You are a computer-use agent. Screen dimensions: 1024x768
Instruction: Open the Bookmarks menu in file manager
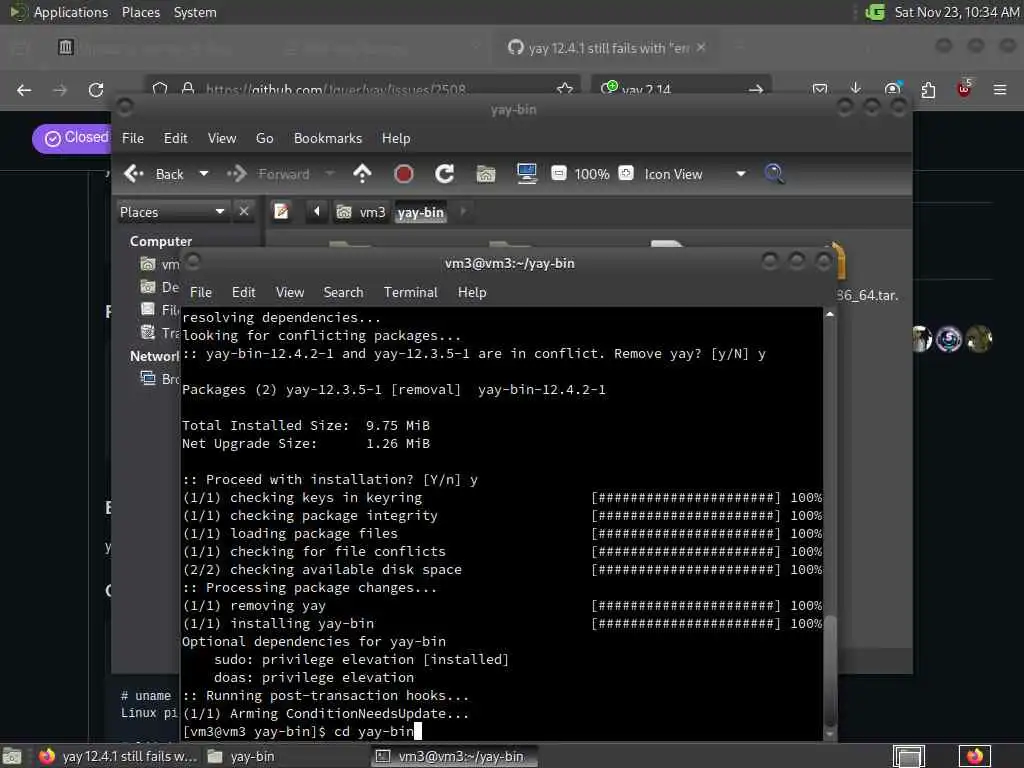pos(328,138)
